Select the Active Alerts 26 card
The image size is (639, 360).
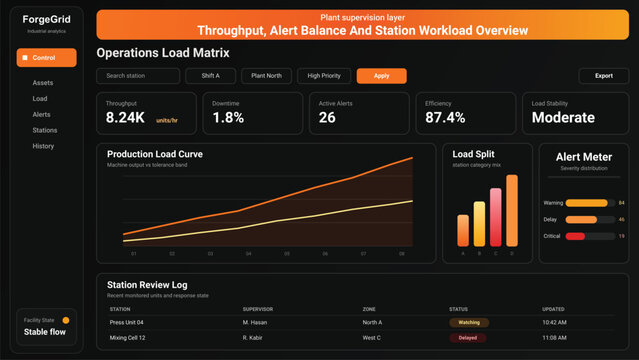click(359, 113)
